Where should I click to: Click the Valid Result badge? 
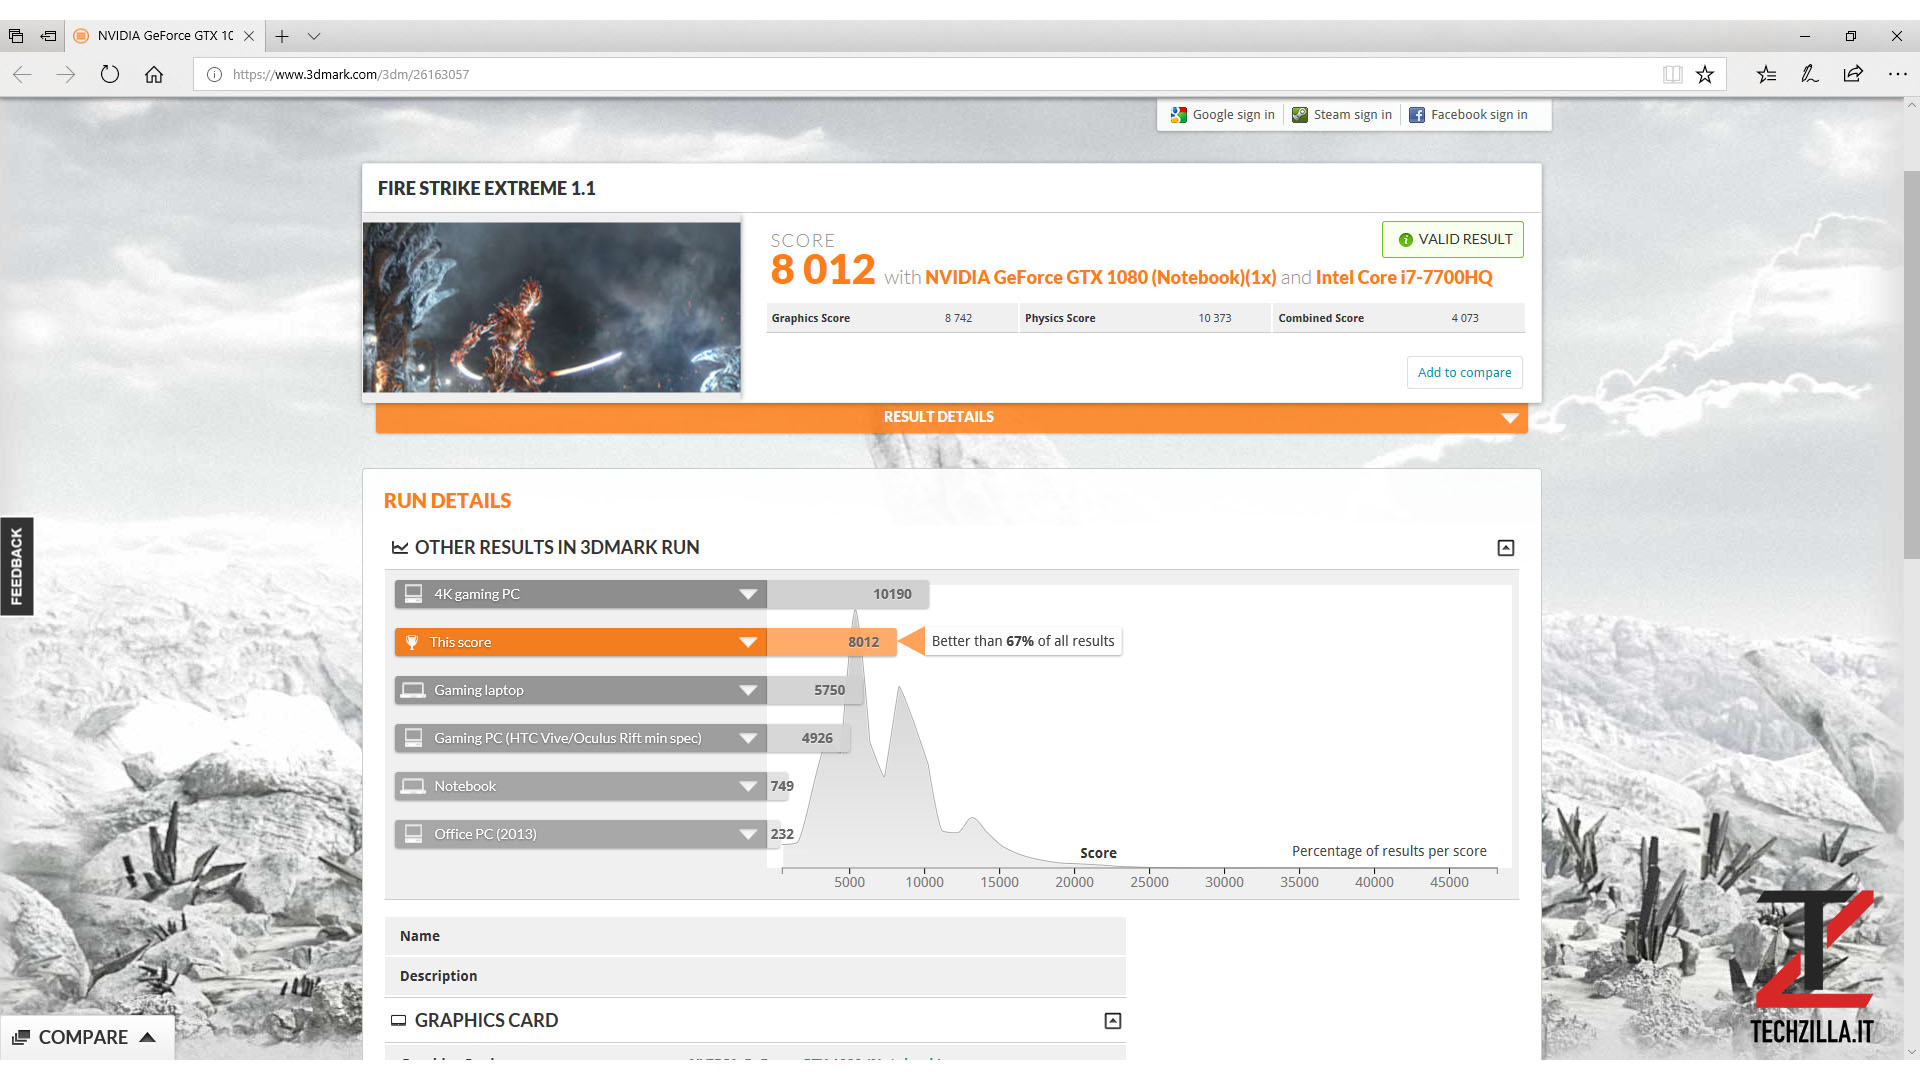pos(1453,239)
